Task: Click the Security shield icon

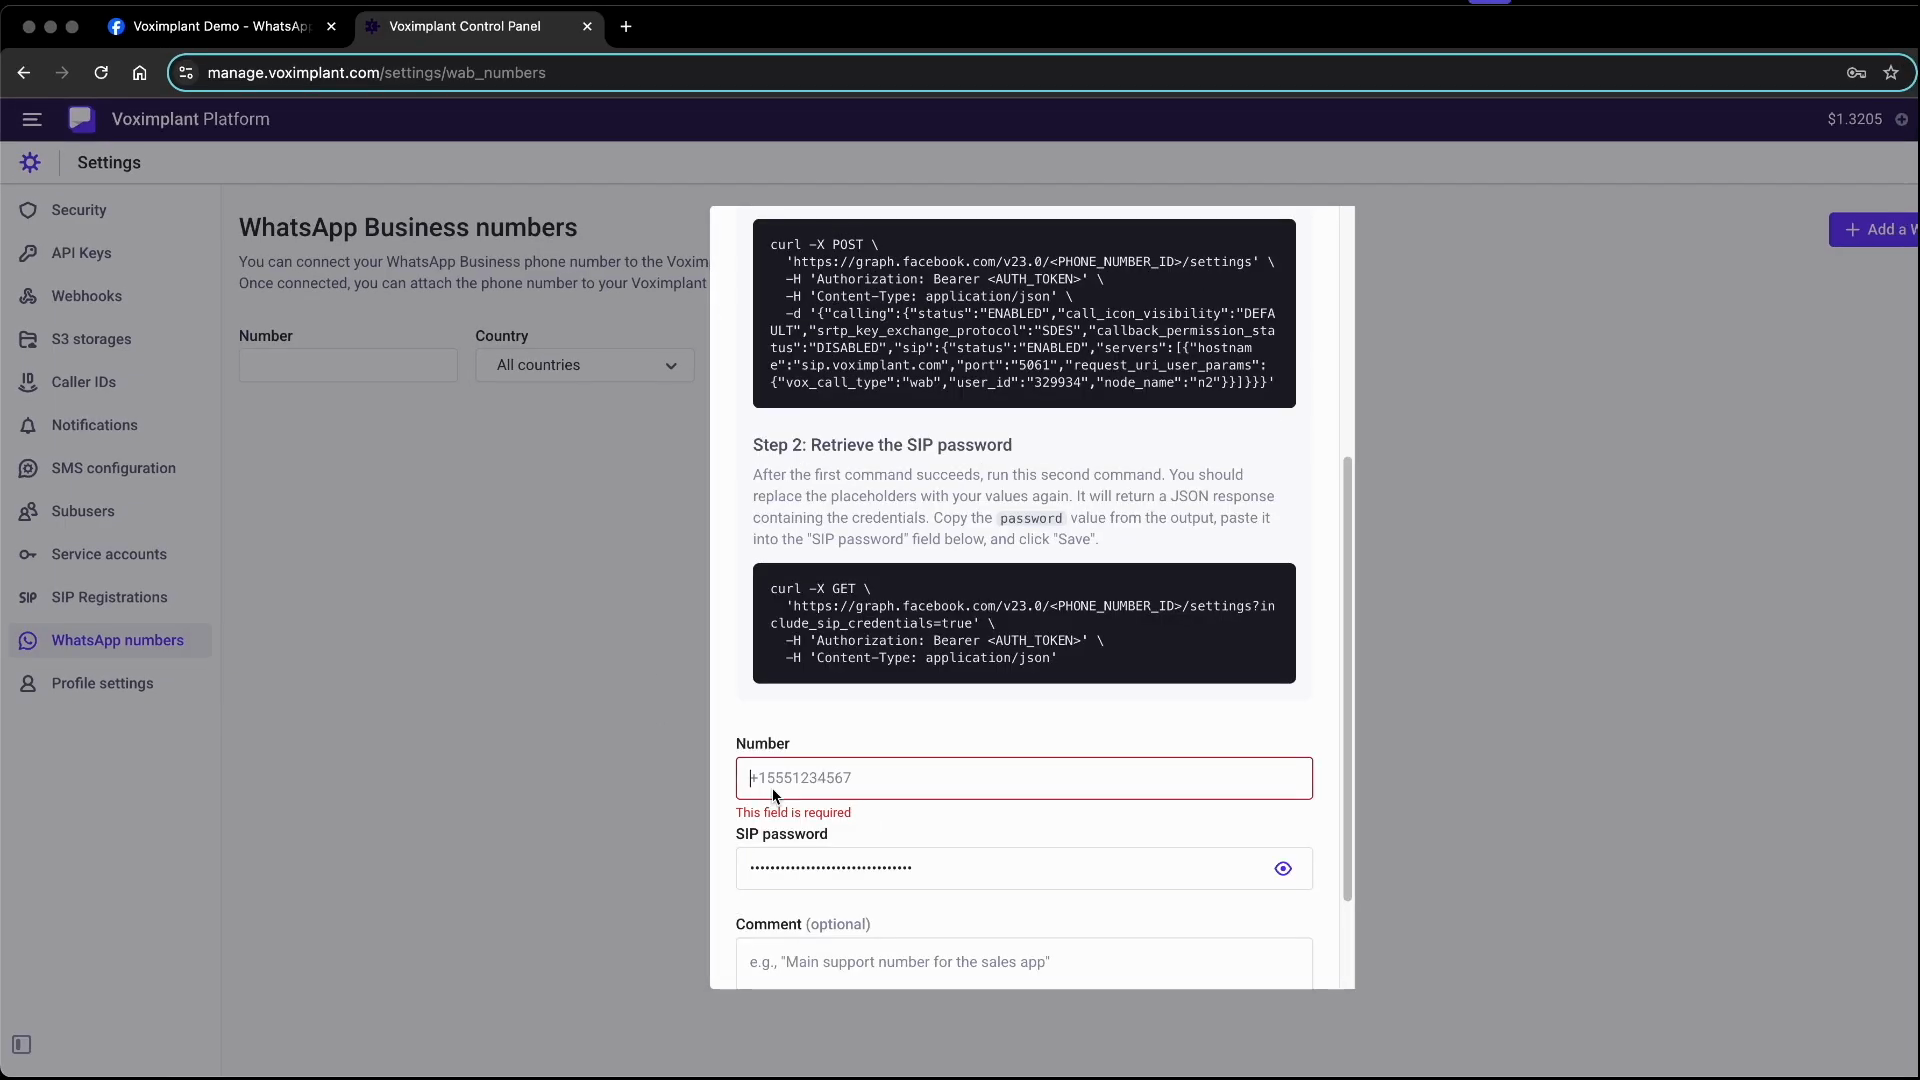Action: pos(28,210)
